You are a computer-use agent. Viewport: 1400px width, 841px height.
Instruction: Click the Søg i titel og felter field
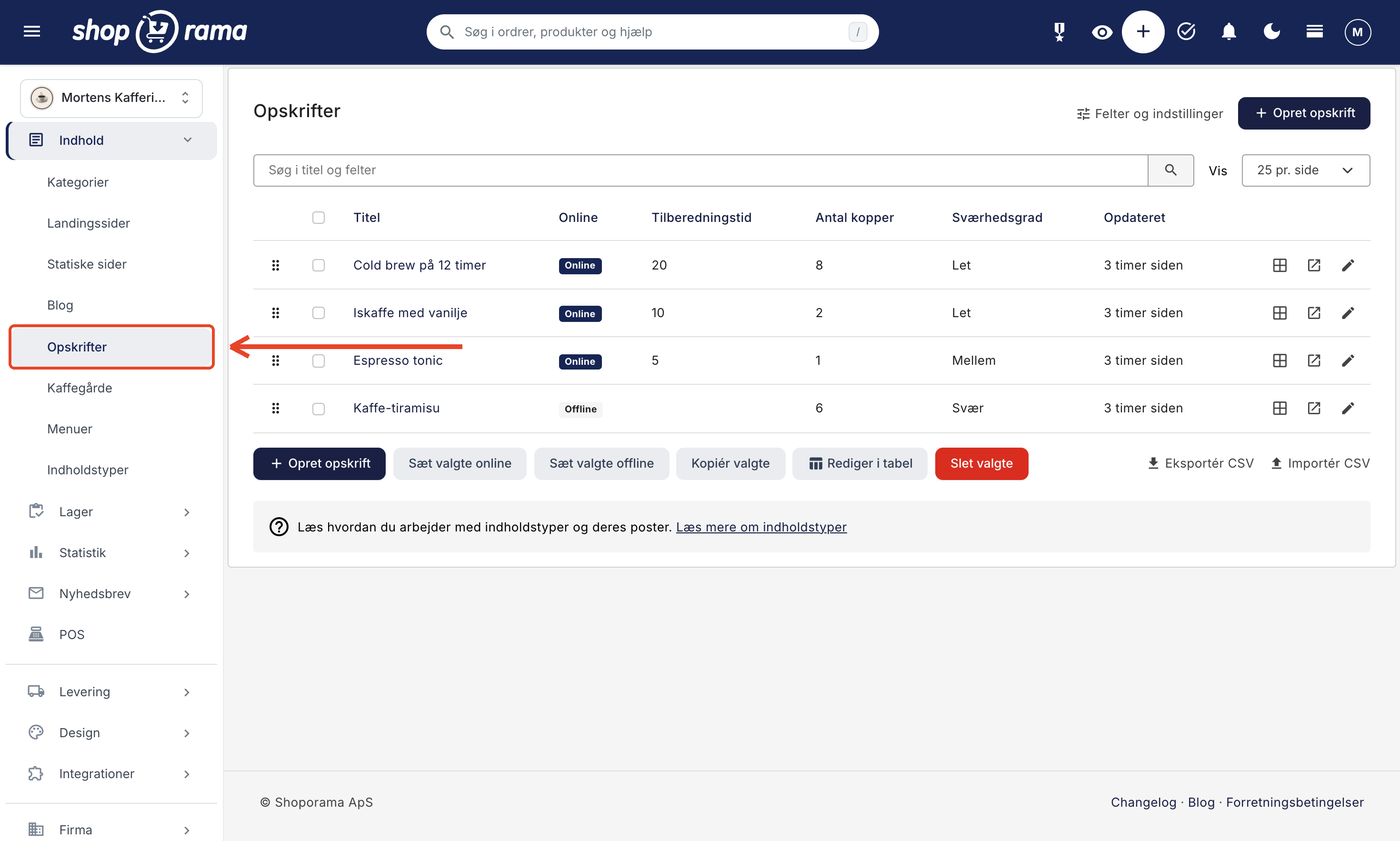(x=700, y=170)
